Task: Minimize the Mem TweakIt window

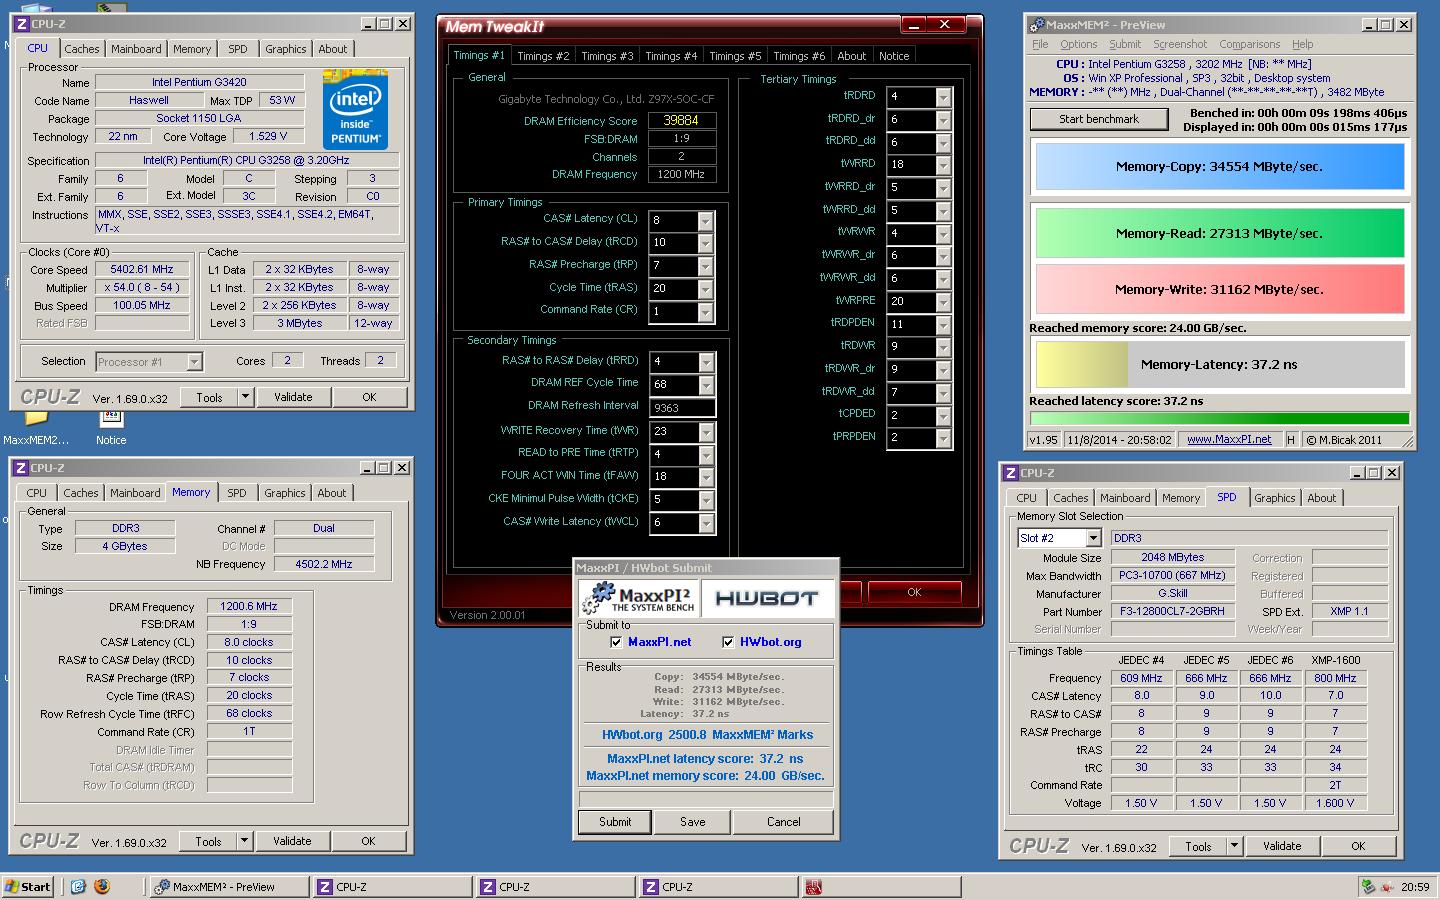Action: point(915,25)
